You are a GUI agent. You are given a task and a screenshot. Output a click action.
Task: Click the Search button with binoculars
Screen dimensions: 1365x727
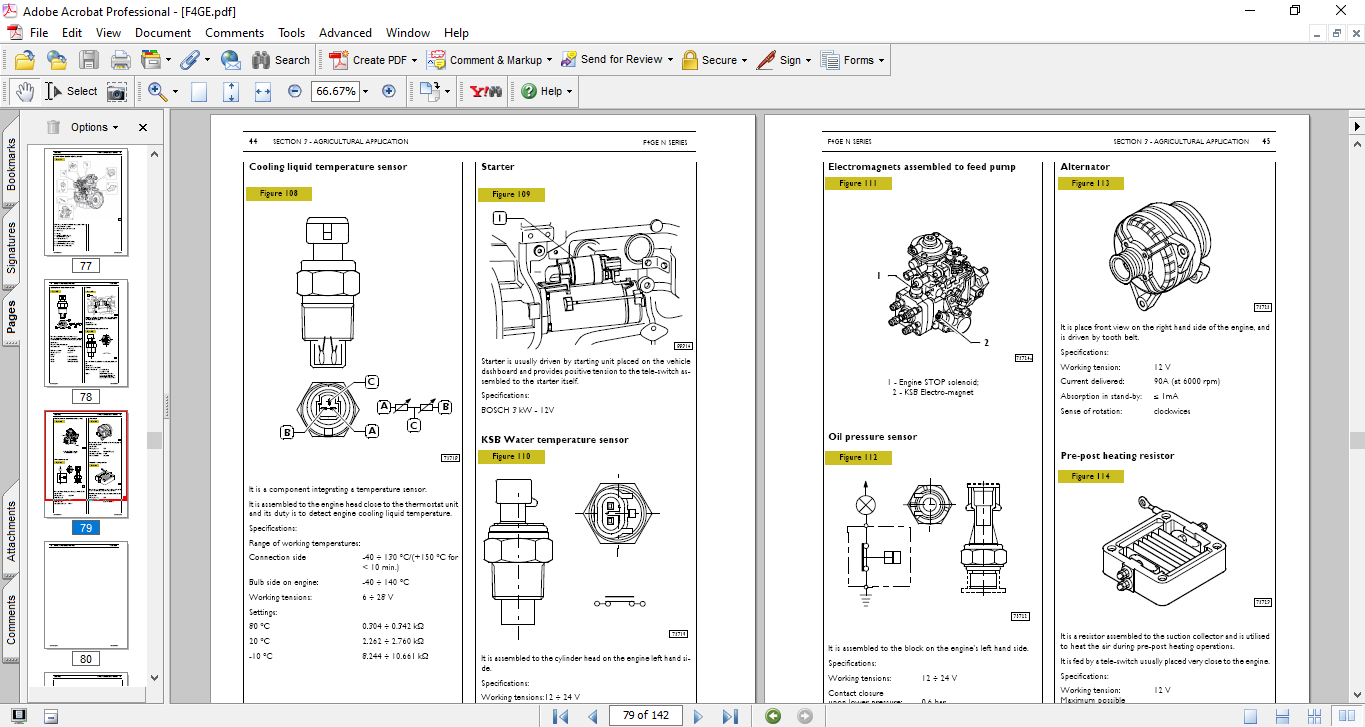pos(281,60)
